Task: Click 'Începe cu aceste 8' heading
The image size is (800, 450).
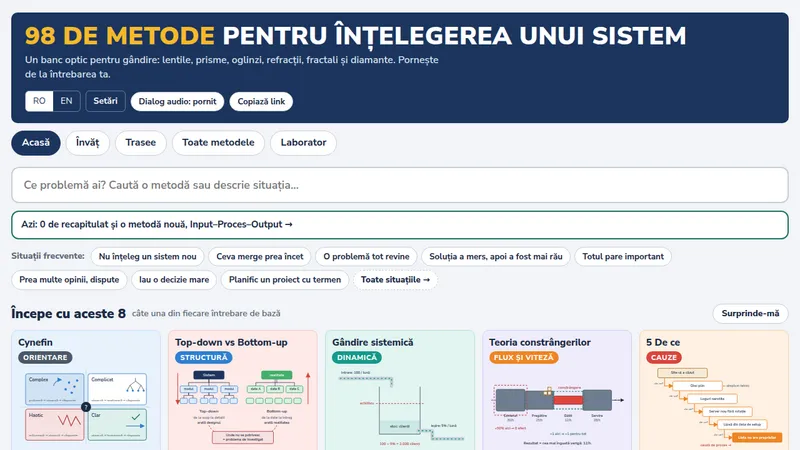Action: click(68, 313)
